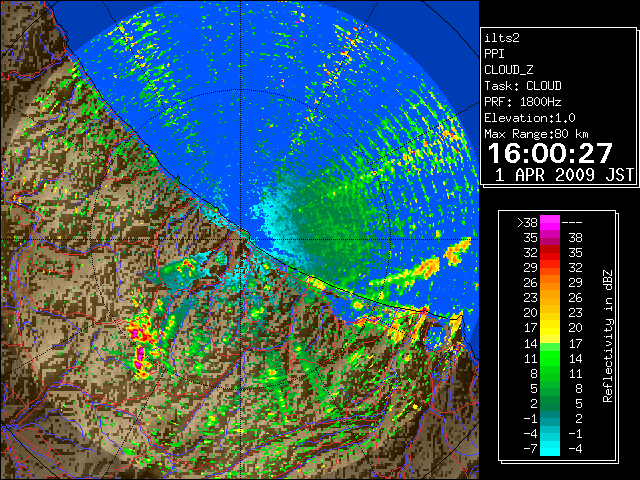Image resolution: width=640 pixels, height=480 pixels.
Task: Click the 'Reflectivity in dBZ' axis label
Action: pos(608,336)
